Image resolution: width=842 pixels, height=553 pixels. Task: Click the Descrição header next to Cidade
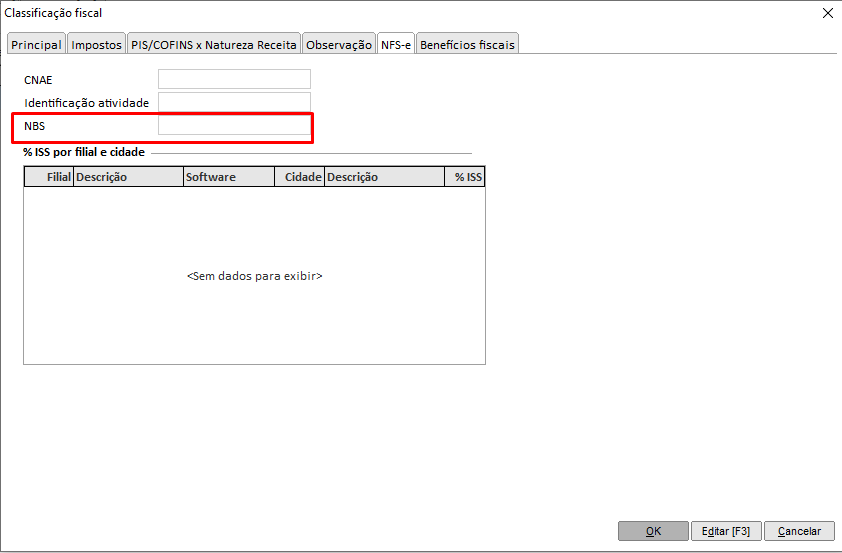(384, 177)
